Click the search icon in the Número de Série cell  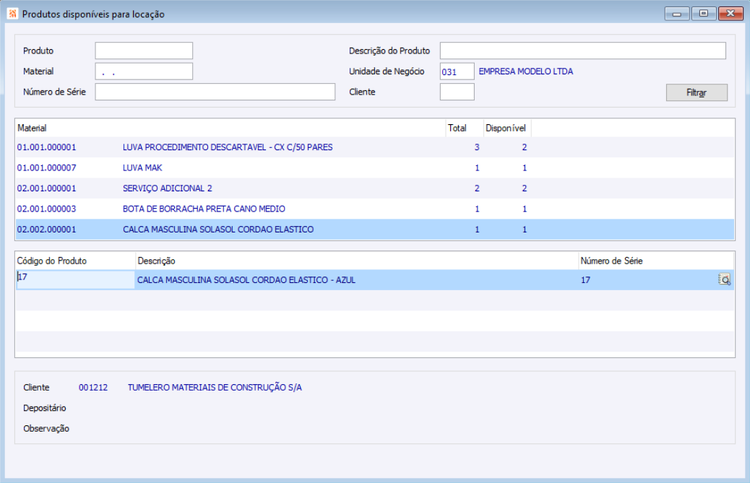(x=725, y=280)
